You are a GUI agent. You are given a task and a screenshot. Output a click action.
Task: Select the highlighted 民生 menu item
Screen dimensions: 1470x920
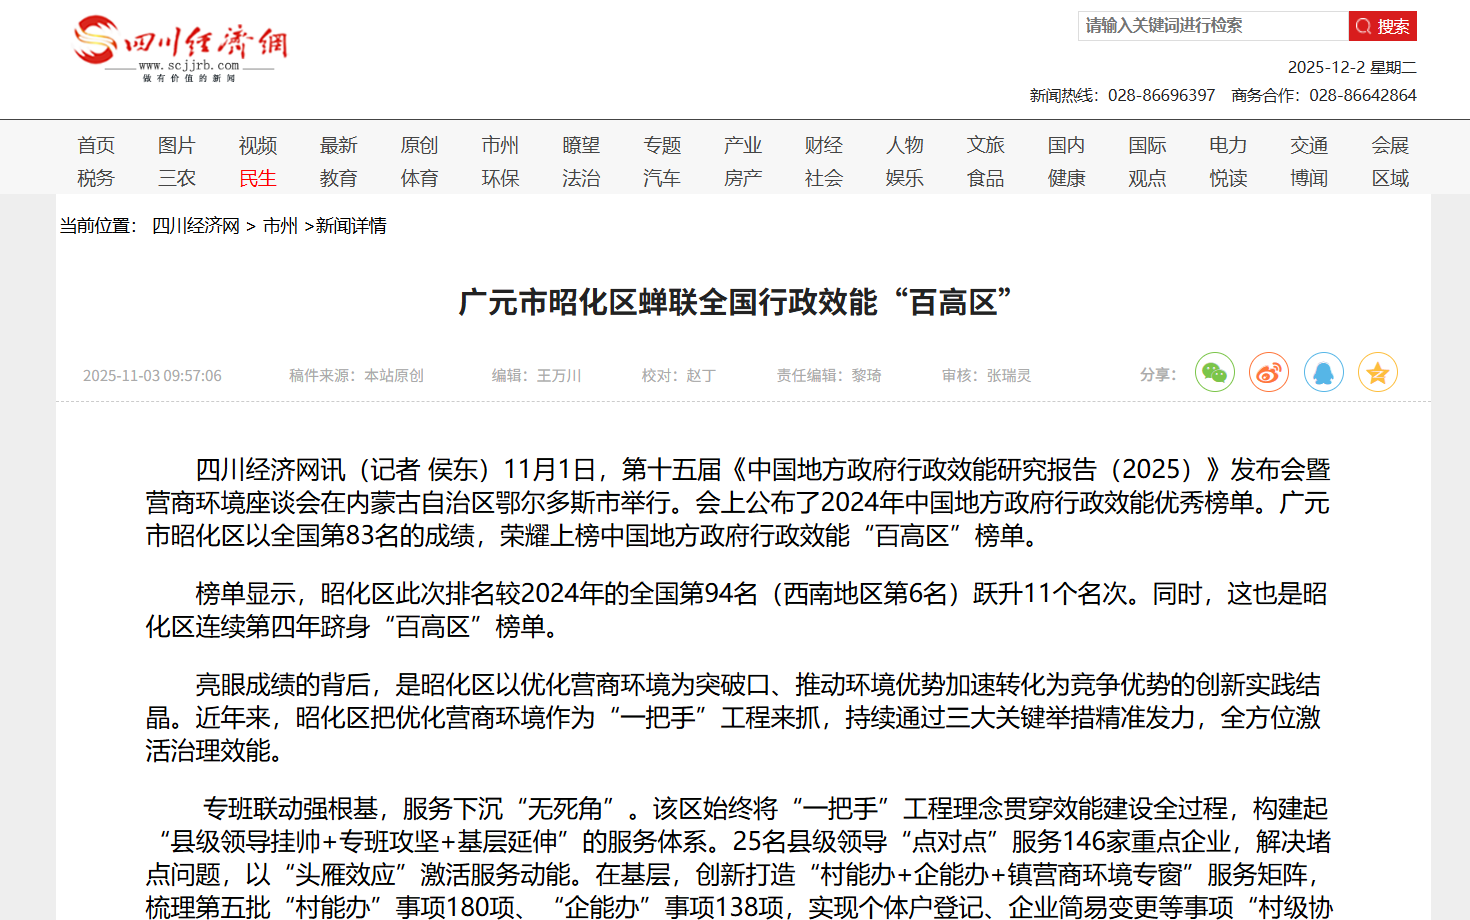[x=258, y=179]
